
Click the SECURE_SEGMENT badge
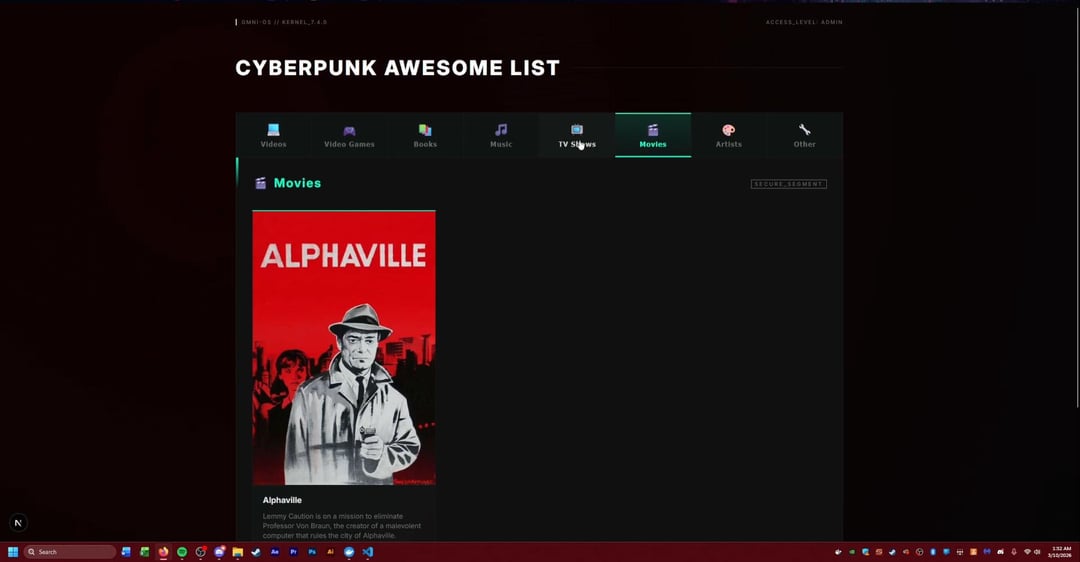pos(788,184)
